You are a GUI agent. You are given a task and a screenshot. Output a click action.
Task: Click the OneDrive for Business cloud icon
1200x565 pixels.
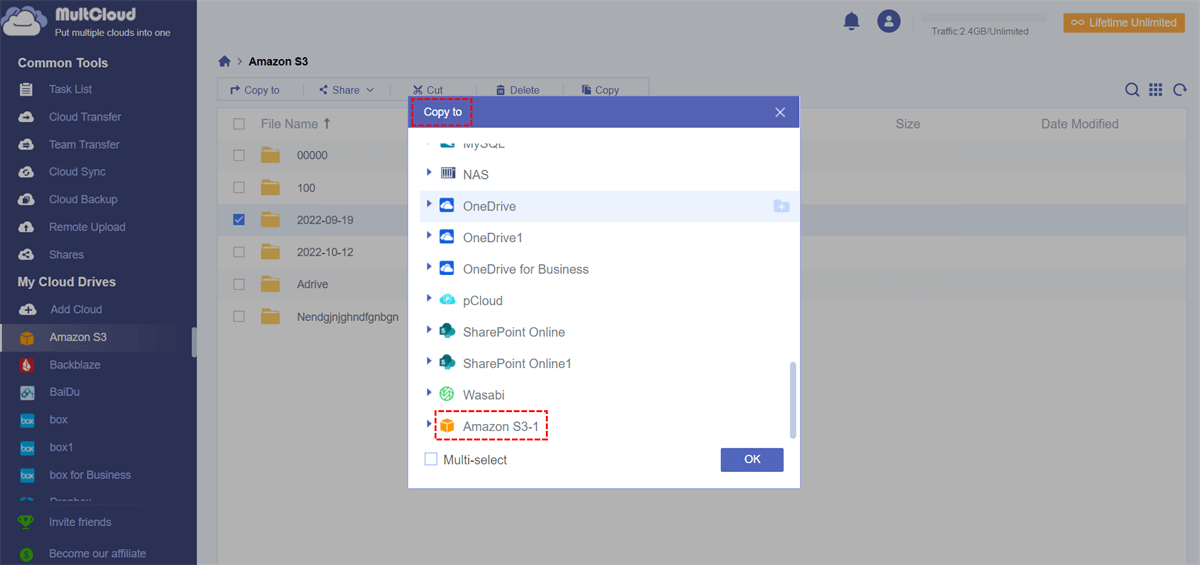click(x=447, y=268)
